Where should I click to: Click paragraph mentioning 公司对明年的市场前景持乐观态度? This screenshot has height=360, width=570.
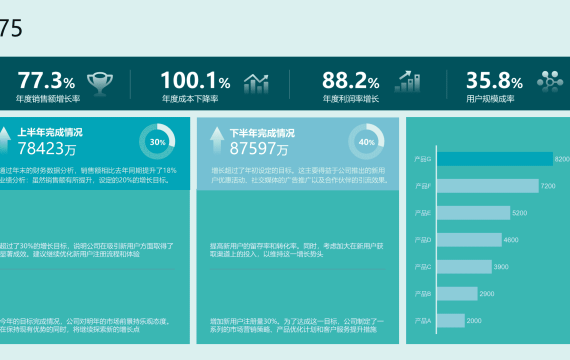point(85,325)
